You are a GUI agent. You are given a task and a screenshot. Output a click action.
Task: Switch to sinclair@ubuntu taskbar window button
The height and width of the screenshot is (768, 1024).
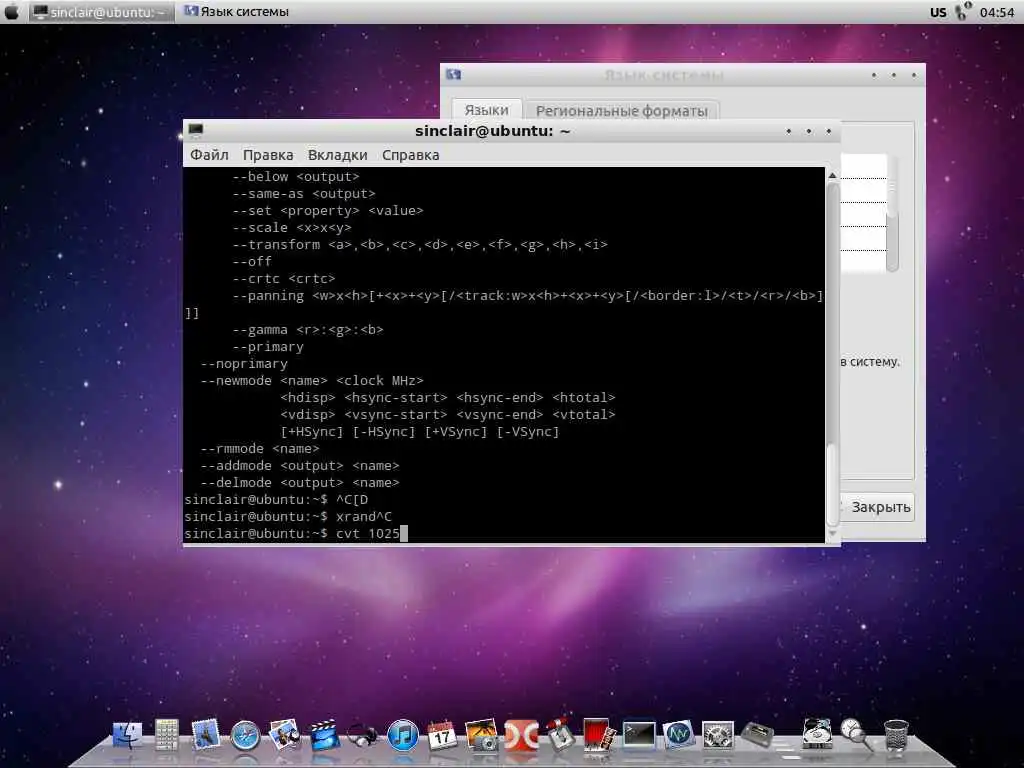[102, 12]
